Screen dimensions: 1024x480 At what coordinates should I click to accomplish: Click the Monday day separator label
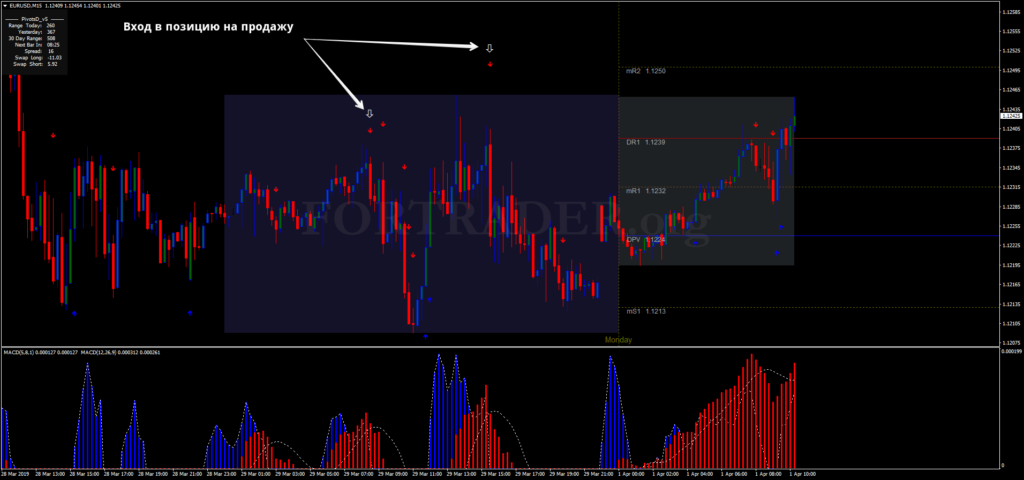618,340
